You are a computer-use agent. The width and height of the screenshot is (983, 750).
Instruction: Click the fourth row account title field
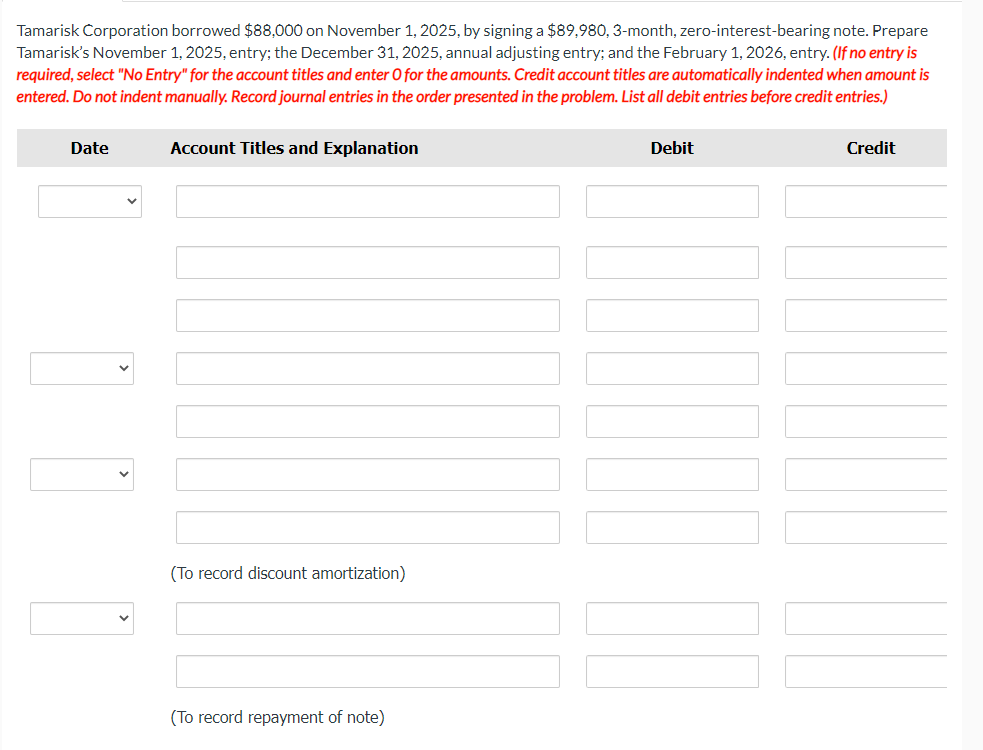pyautogui.click(x=368, y=368)
